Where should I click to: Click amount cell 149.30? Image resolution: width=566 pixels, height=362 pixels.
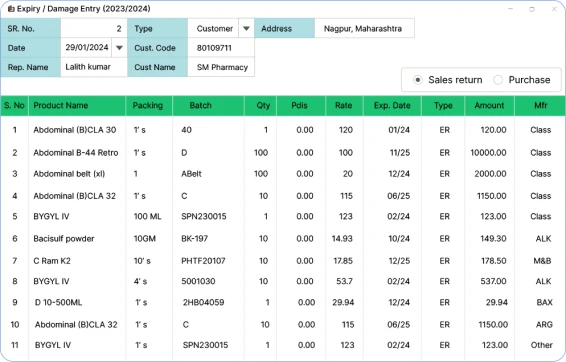pyautogui.click(x=493, y=239)
